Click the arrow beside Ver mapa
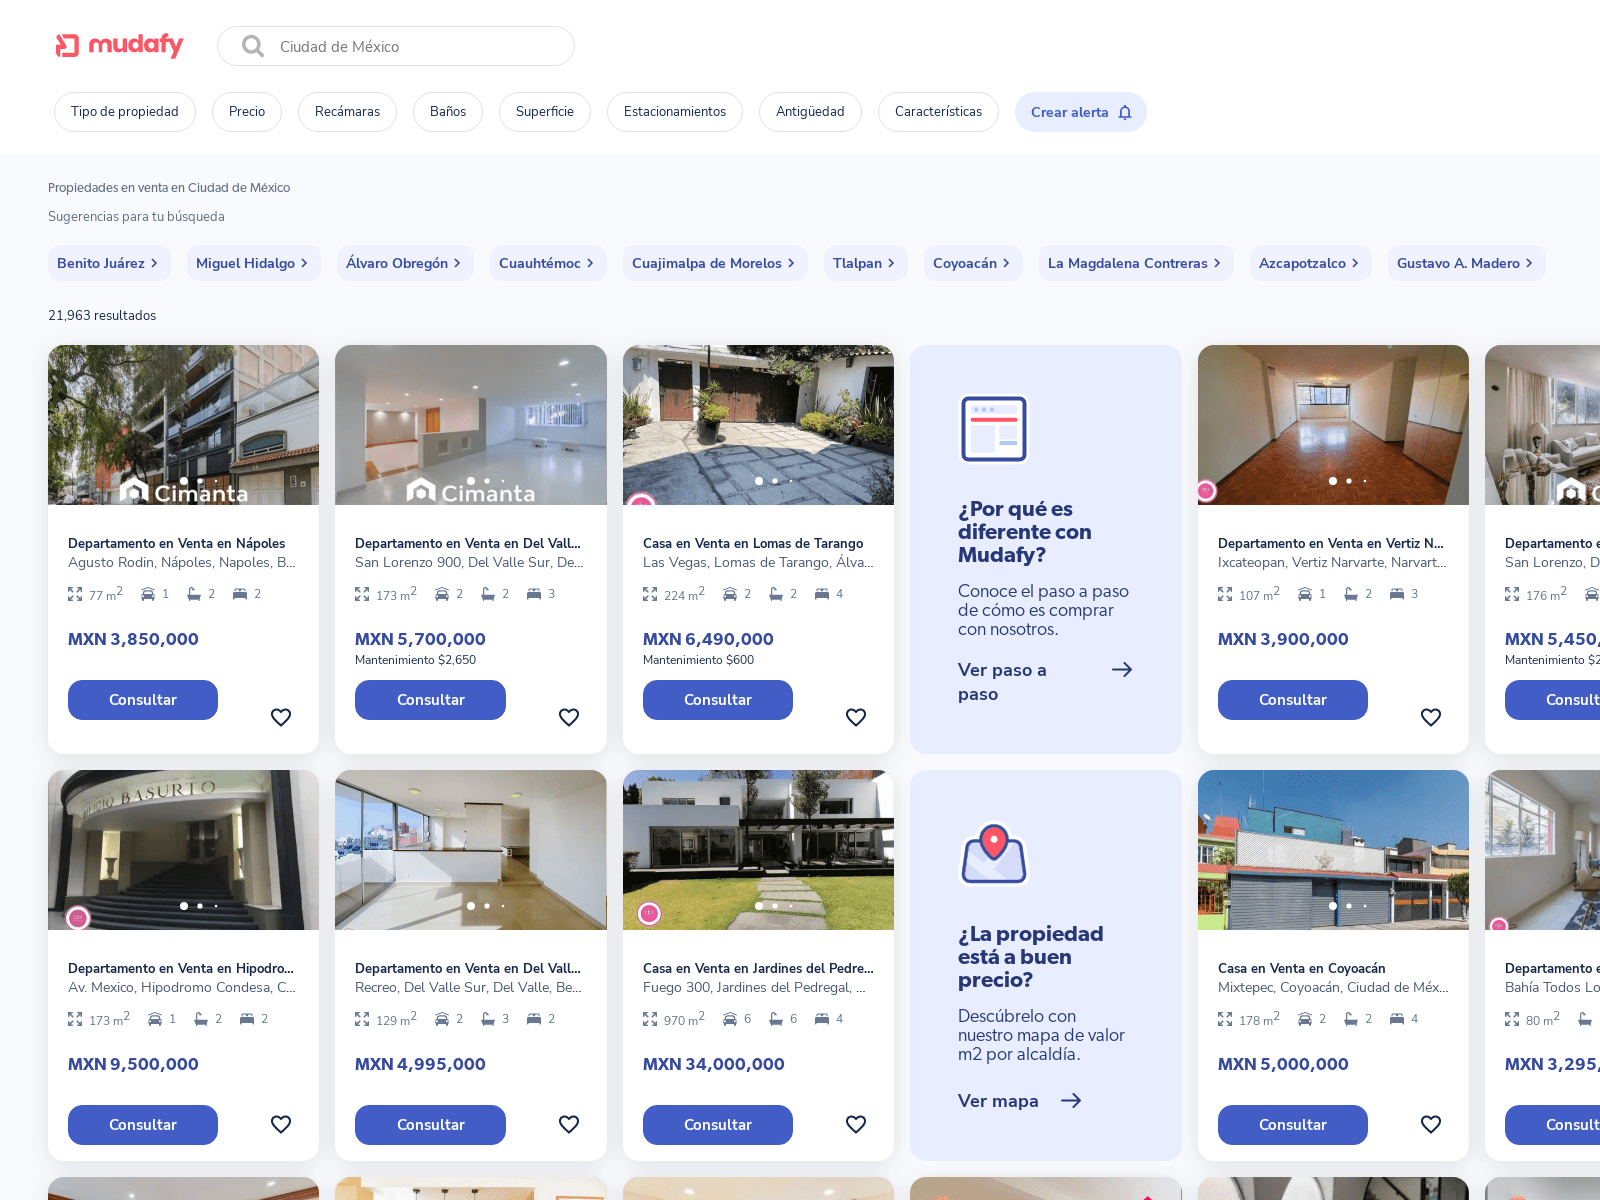The height and width of the screenshot is (1200, 1600). pyautogui.click(x=1071, y=1101)
